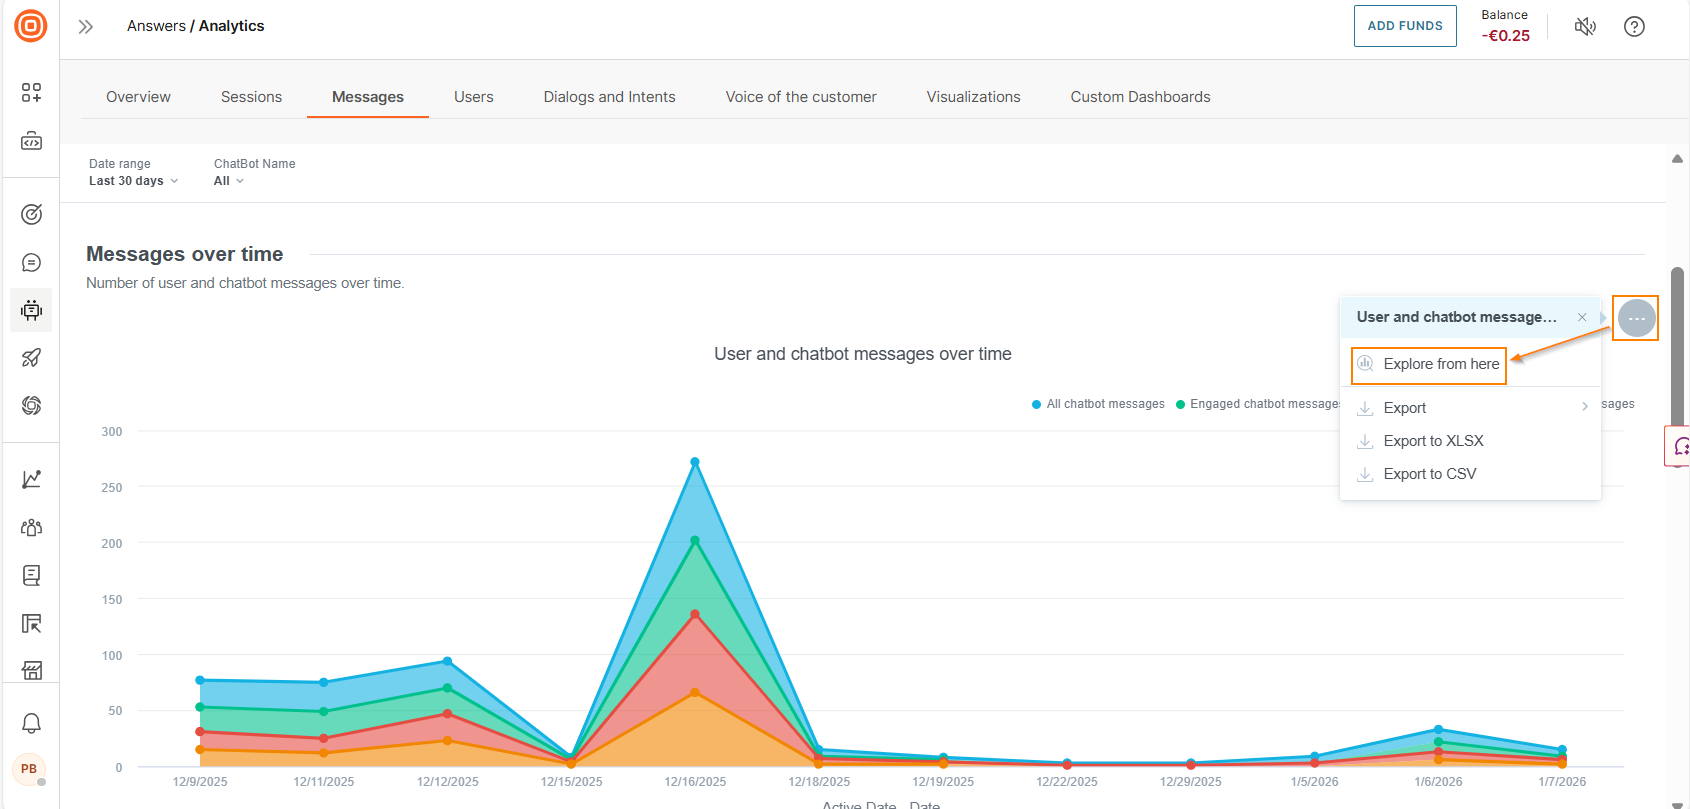Open the chat bubble conversations icon
Screen dimensions: 1690x809
31,262
